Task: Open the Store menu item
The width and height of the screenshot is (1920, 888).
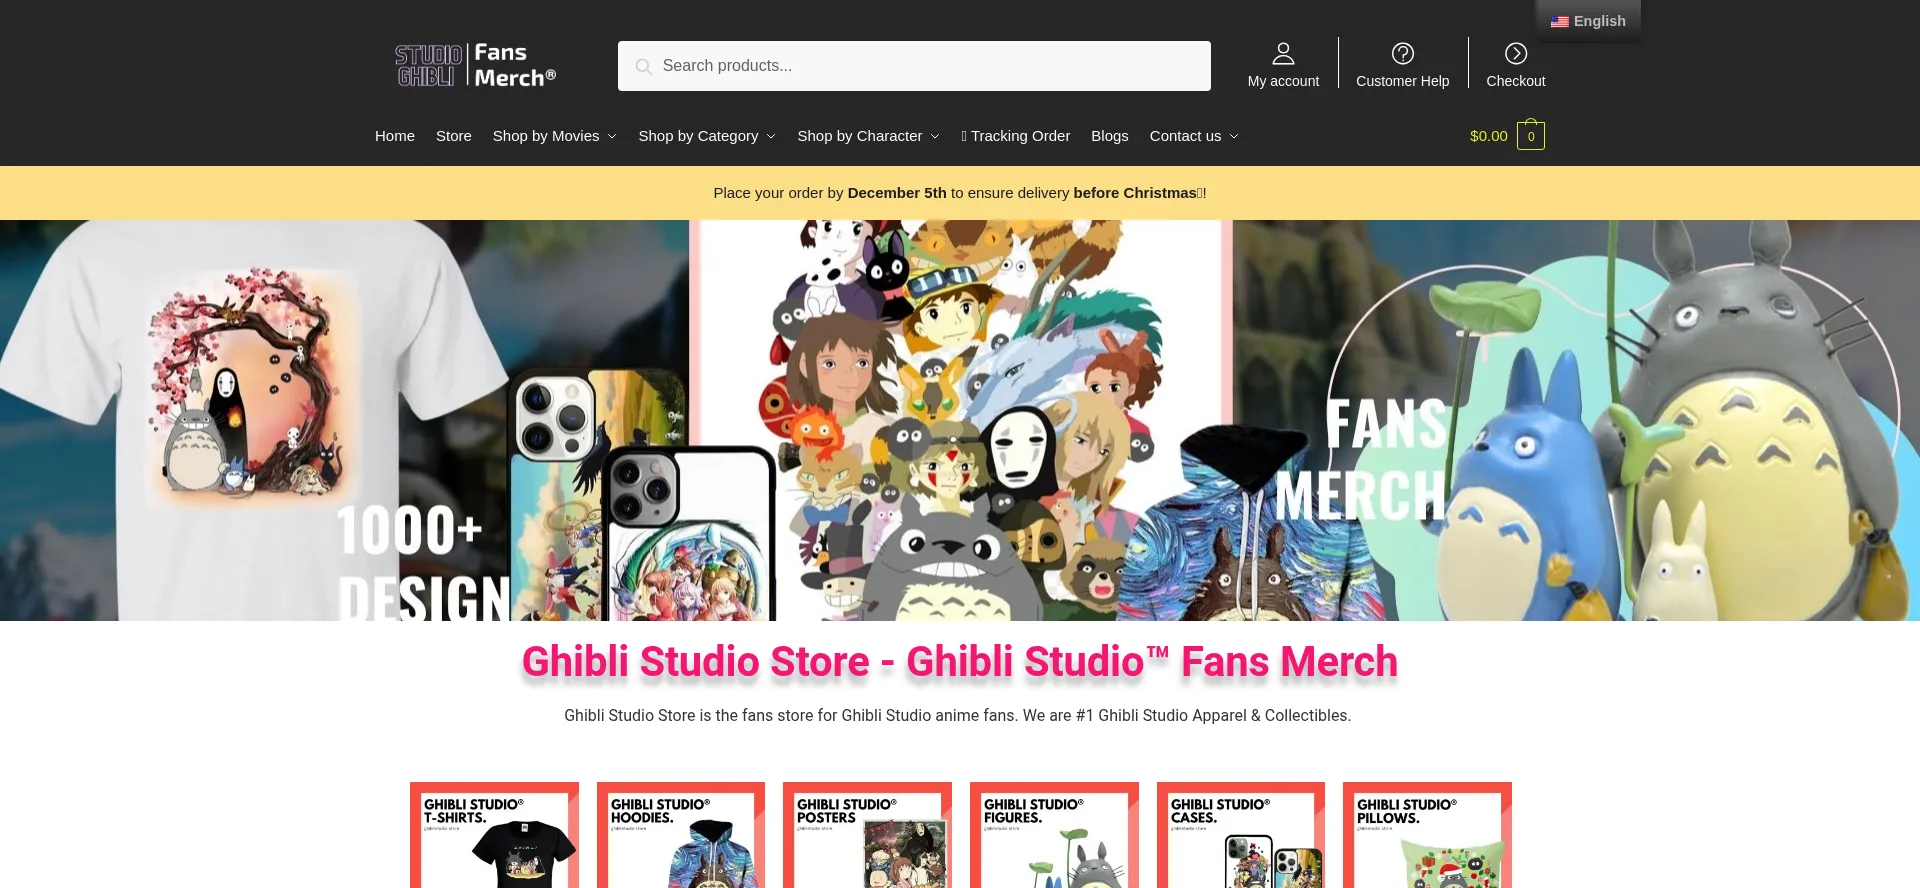Action: pos(454,136)
